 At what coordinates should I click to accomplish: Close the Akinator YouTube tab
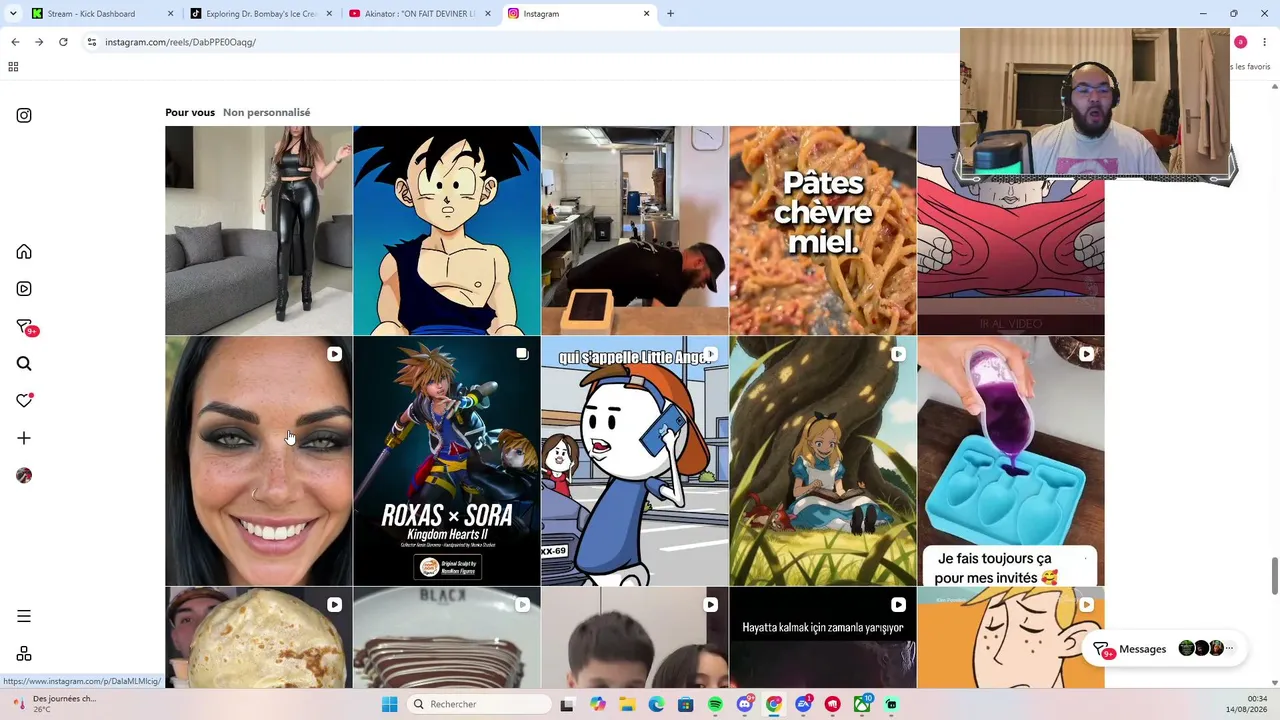[x=488, y=14]
